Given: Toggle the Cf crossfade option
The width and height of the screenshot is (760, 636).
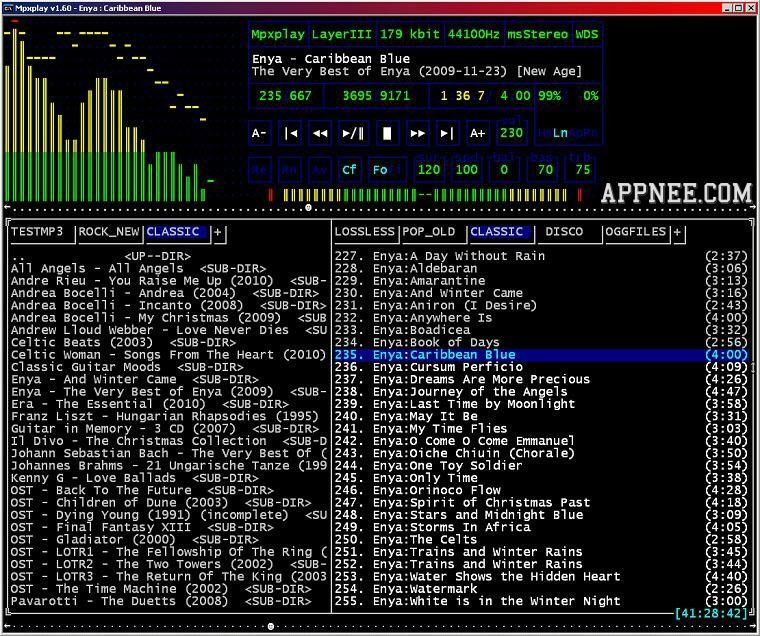Looking at the screenshot, I should click(349, 170).
